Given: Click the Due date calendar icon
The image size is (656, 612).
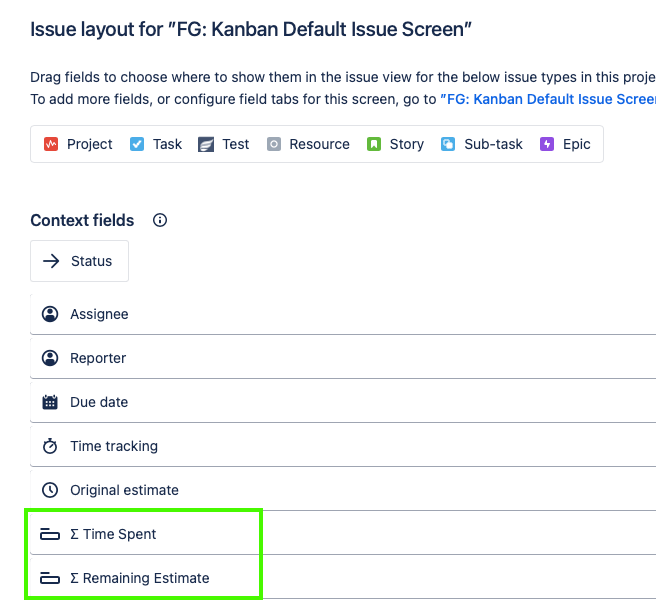Looking at the screenshot, I should pos(50,402).
